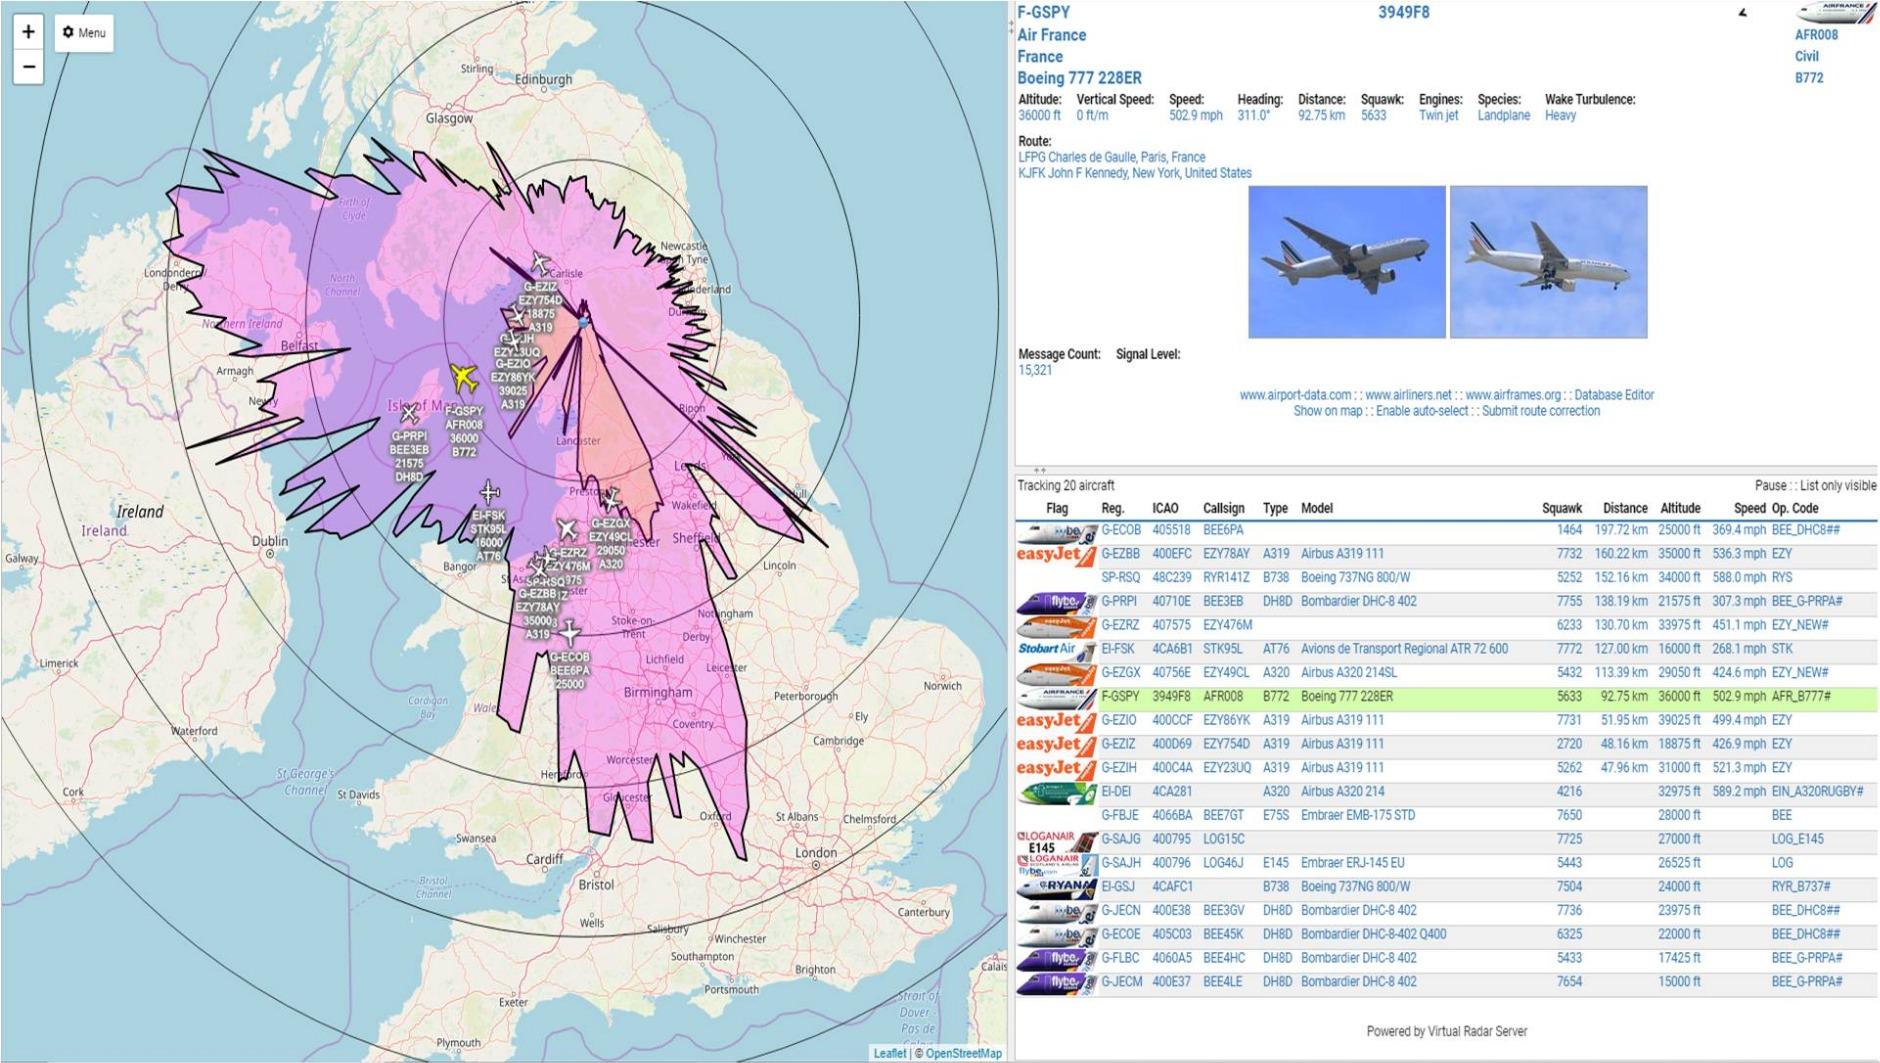
Task: Sort the list by ICAO column
Action: click(x=1165, y=508)
